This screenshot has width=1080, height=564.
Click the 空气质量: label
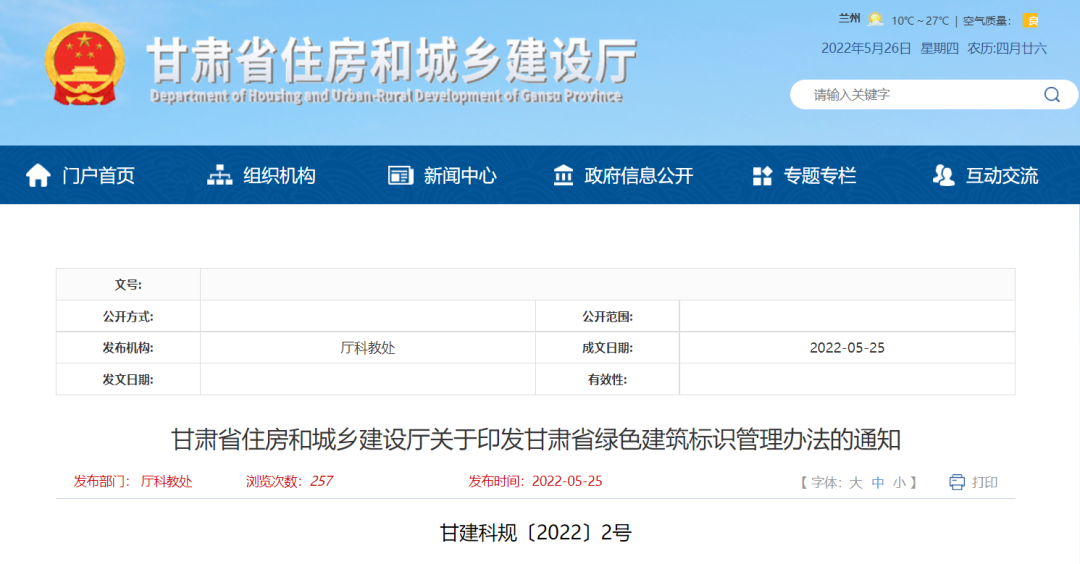tap(987, 21)
